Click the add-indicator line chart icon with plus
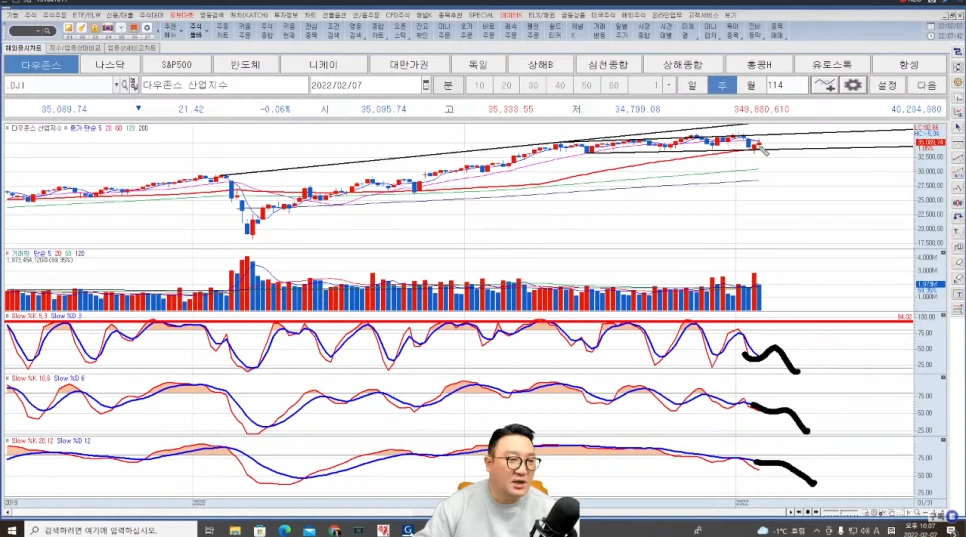Viewport: 966px width, 537px height. [824, 85]
